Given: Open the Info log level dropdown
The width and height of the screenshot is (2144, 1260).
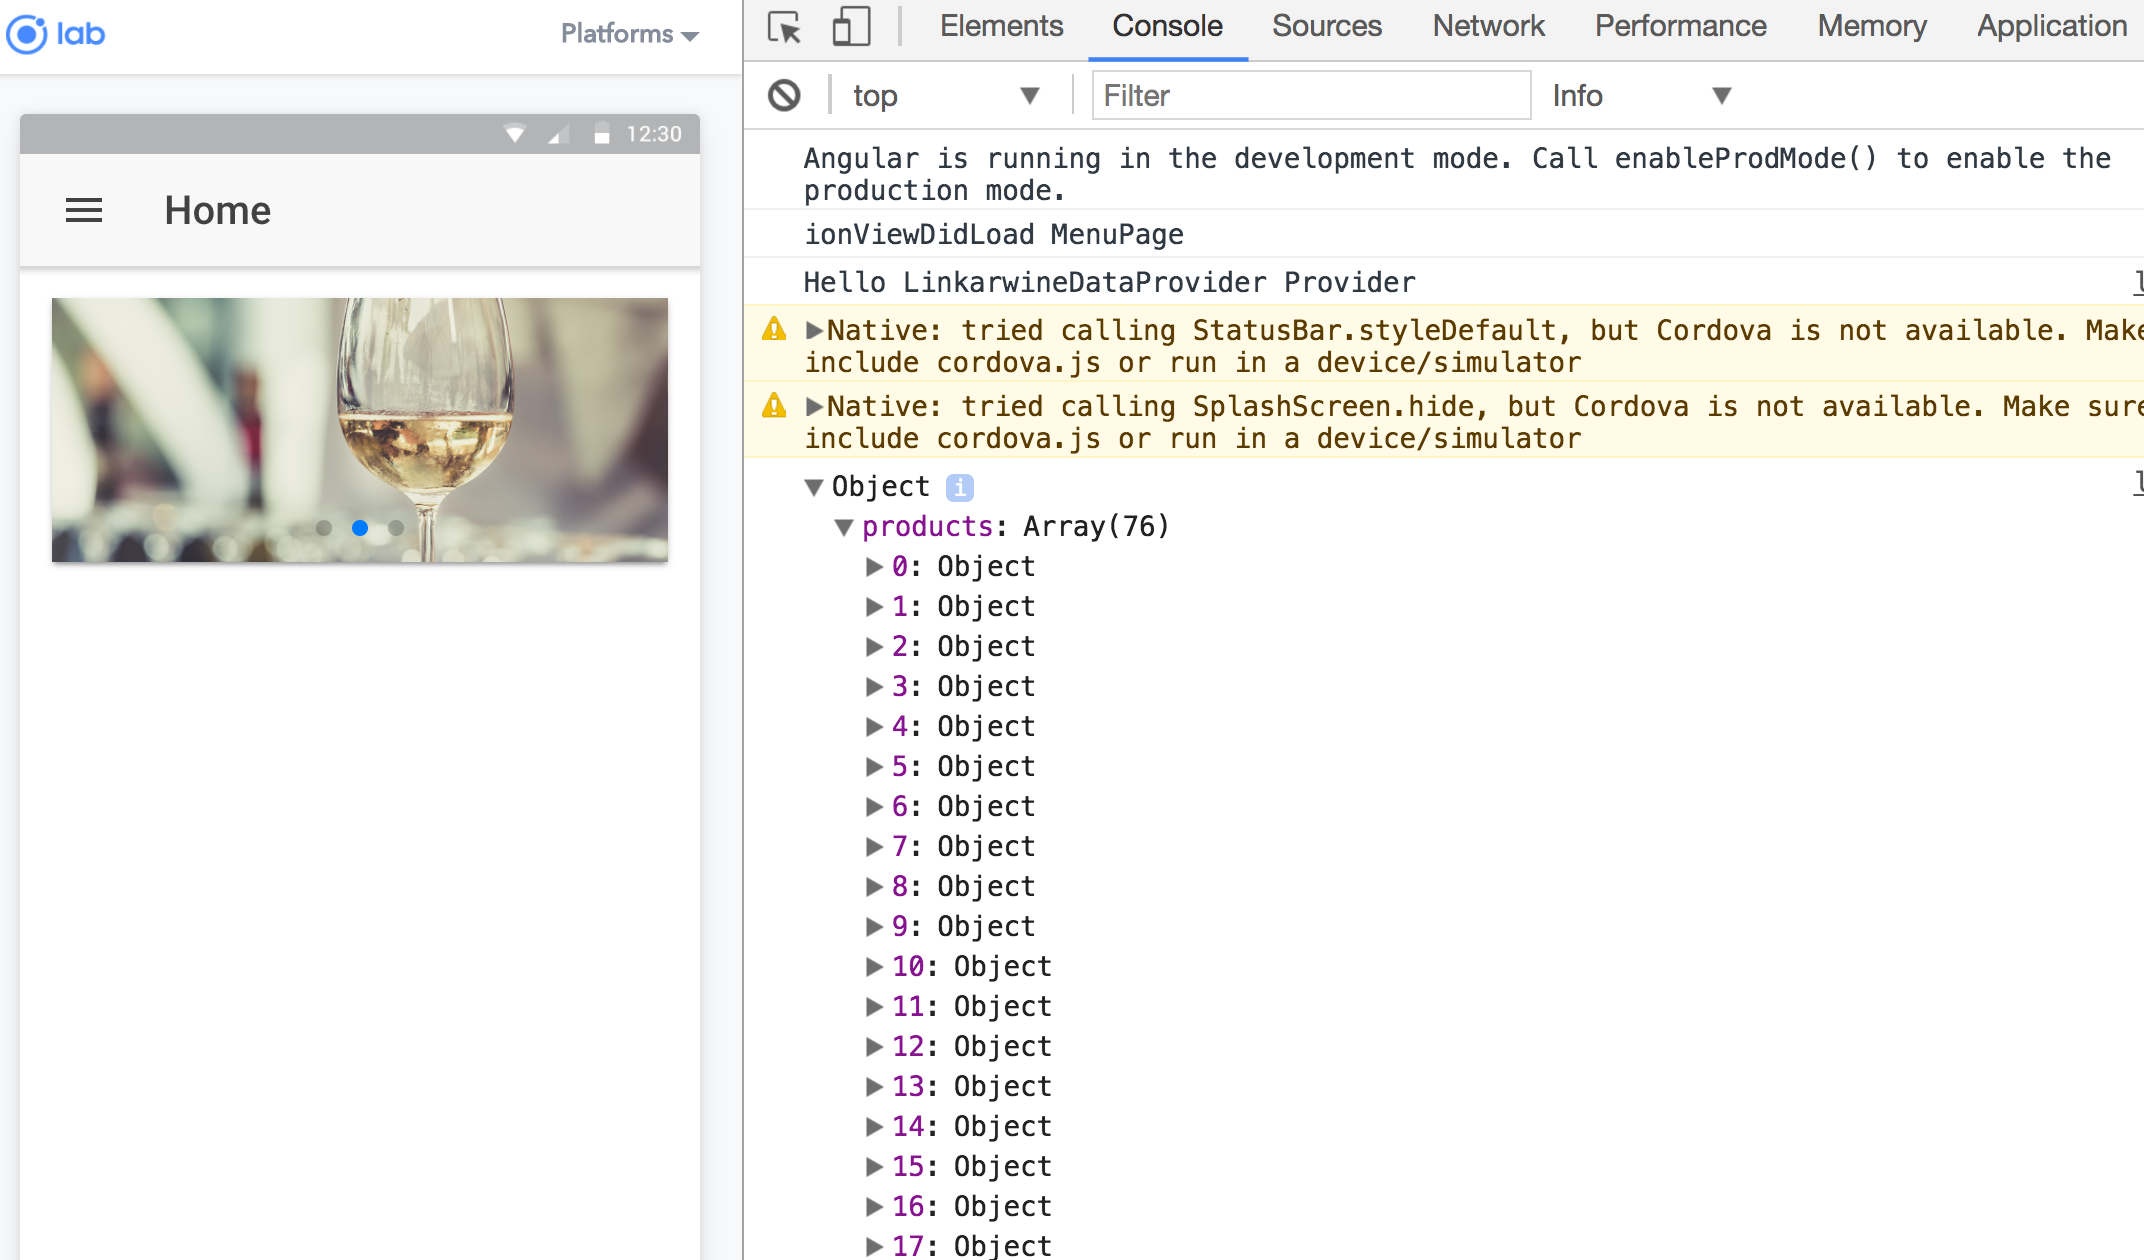Looking at the screenshot, I should coord(1640,96).
